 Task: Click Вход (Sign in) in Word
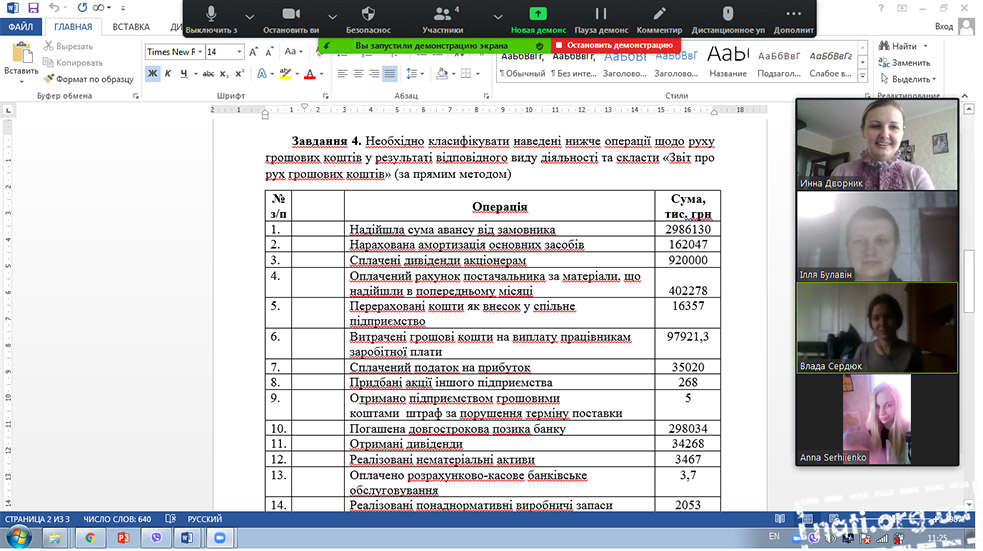click(x=944, y=26)
